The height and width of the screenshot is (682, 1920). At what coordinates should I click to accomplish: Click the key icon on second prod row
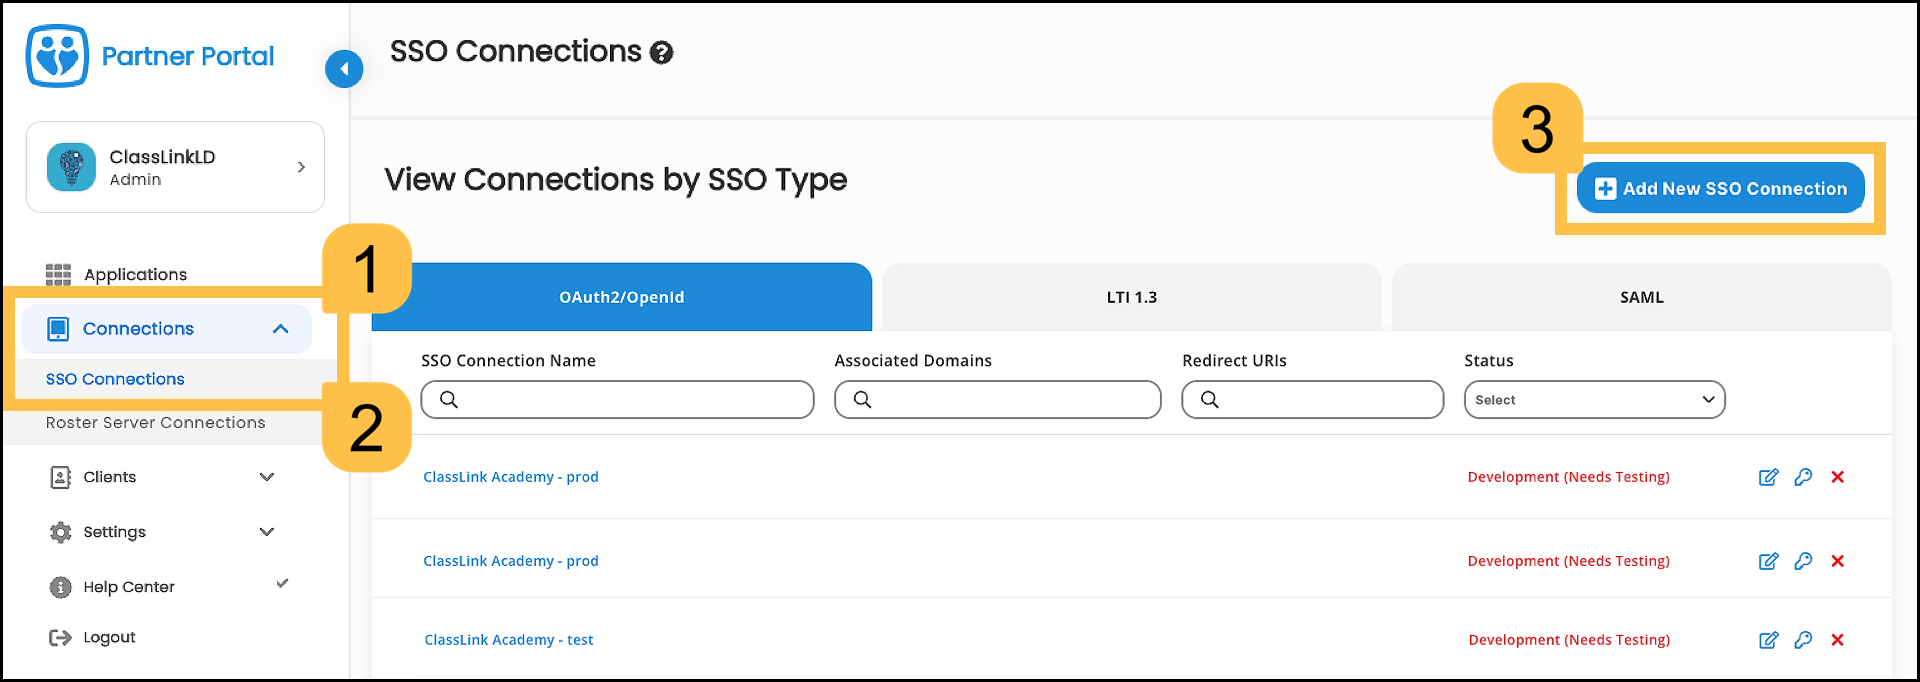pyautogui.click(x=1803, y=561)
